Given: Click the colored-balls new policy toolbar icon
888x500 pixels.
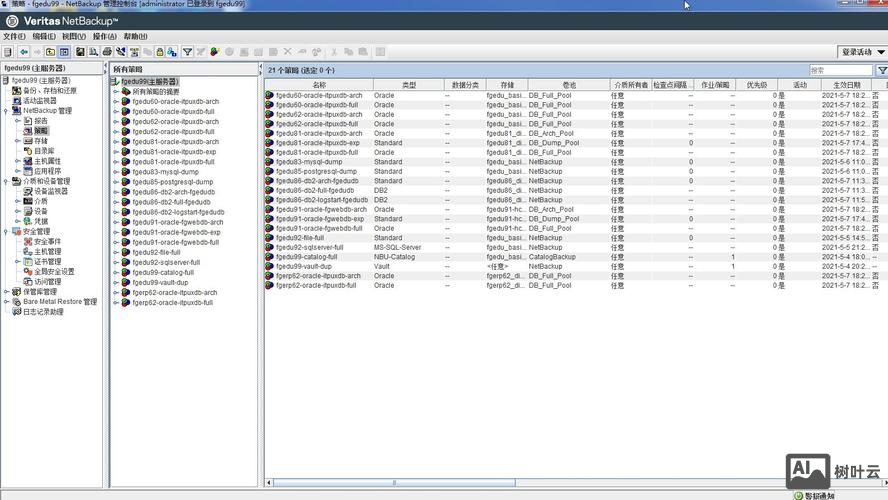Looking at the screenshot, I should pyautogui.click(x=215, y=52).
